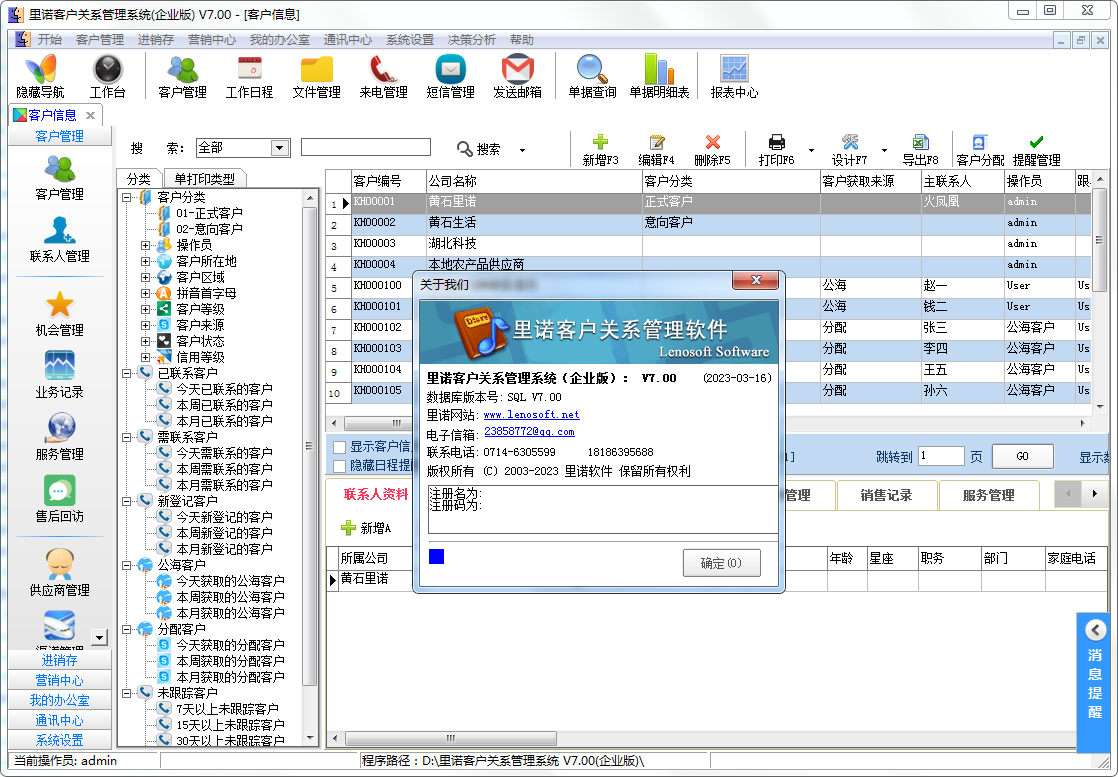Open the www.lenosoft.net website link
This screenshot has width=1118, height=777.
click(x=531, y=415)
